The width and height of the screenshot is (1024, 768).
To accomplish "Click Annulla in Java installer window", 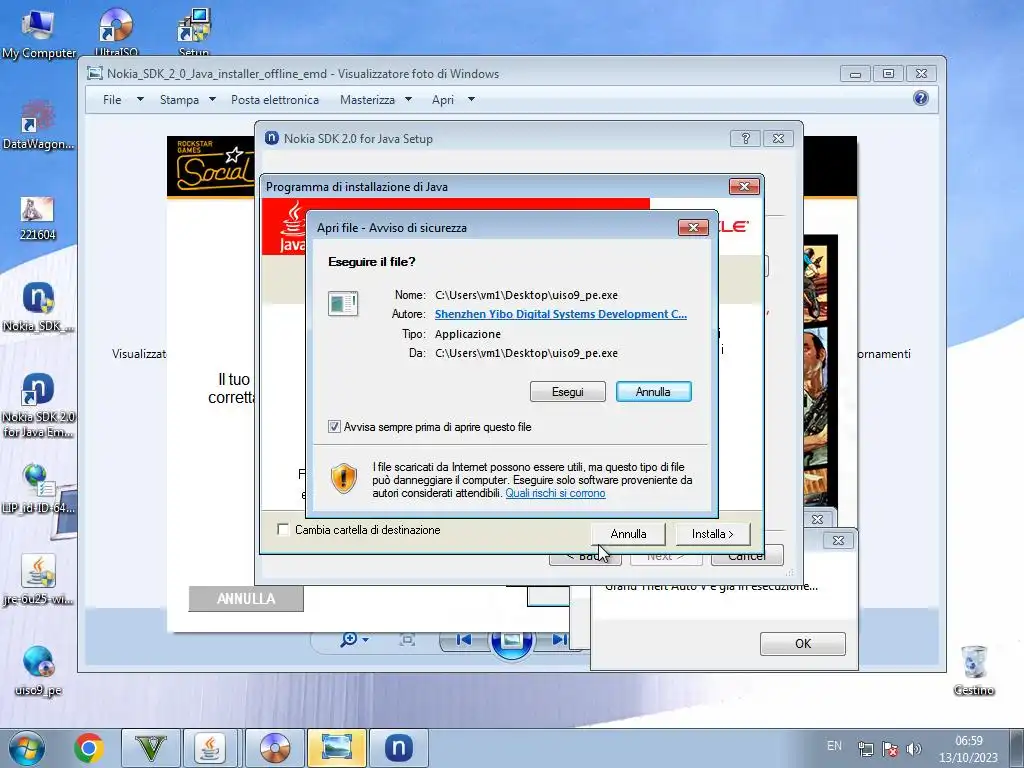I will tap(628, 534).
